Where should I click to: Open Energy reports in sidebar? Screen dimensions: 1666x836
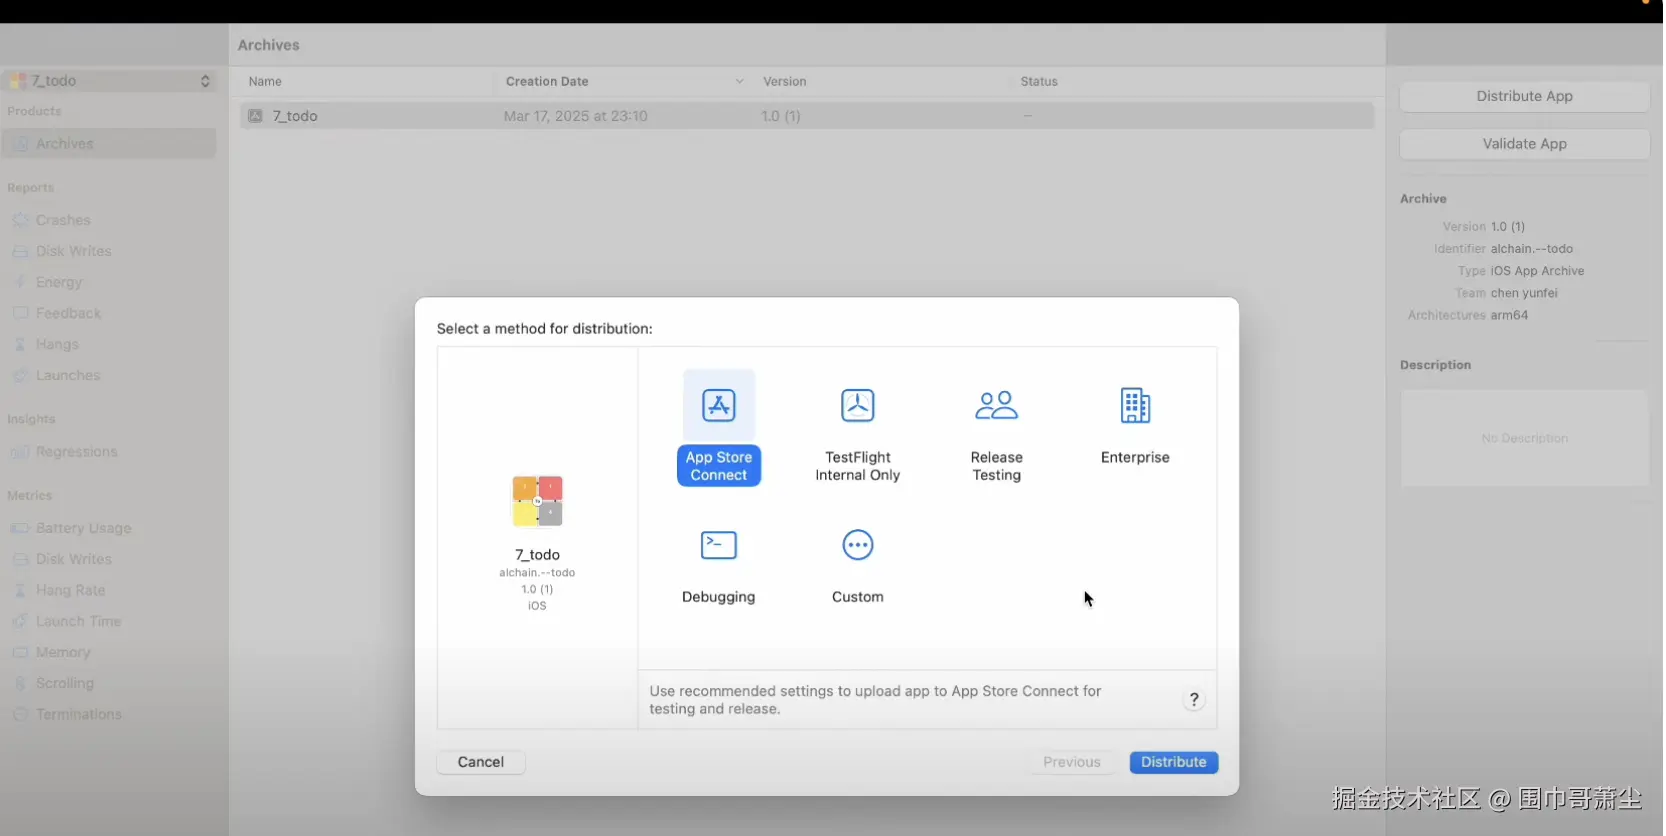click(x=58, y=282)
